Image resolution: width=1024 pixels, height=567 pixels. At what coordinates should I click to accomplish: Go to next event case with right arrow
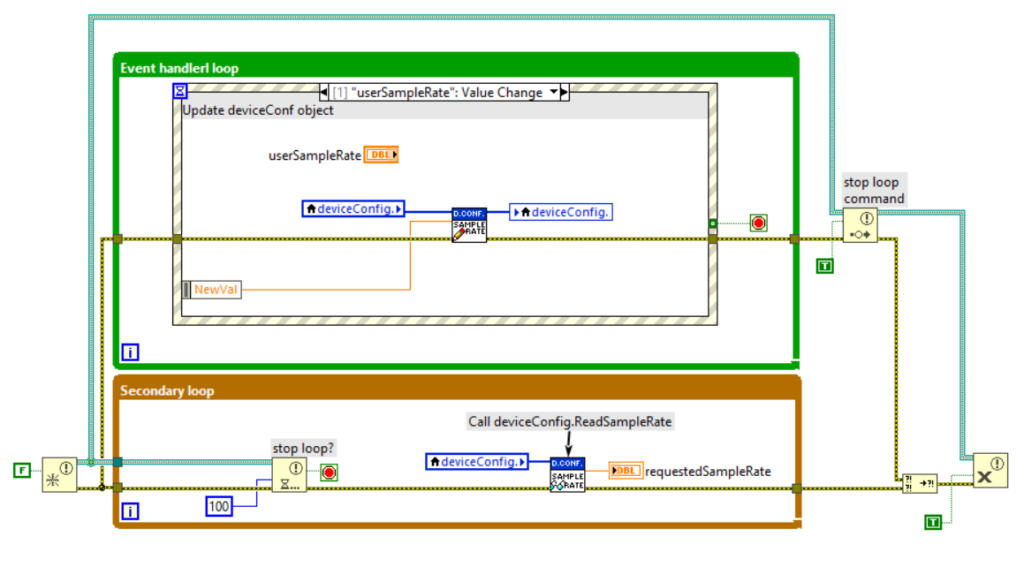coord(564,93)
